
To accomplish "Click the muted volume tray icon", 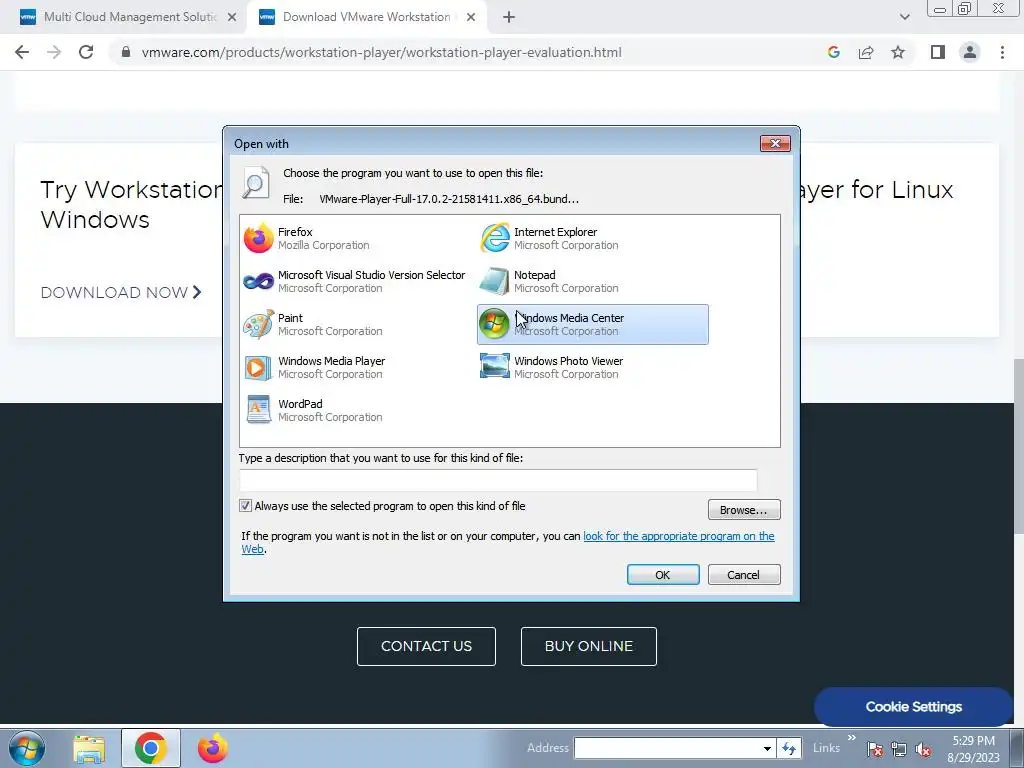I will [x=923, y=750].
